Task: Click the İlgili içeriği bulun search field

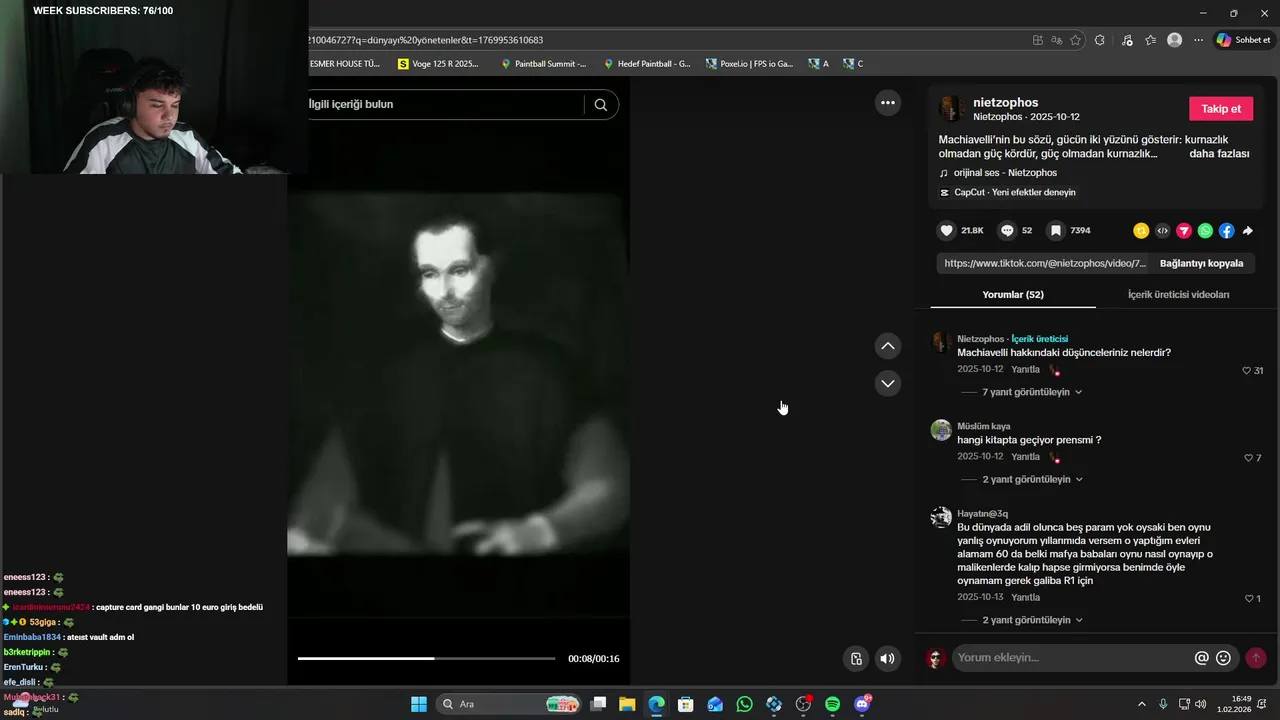Action: 444,104
